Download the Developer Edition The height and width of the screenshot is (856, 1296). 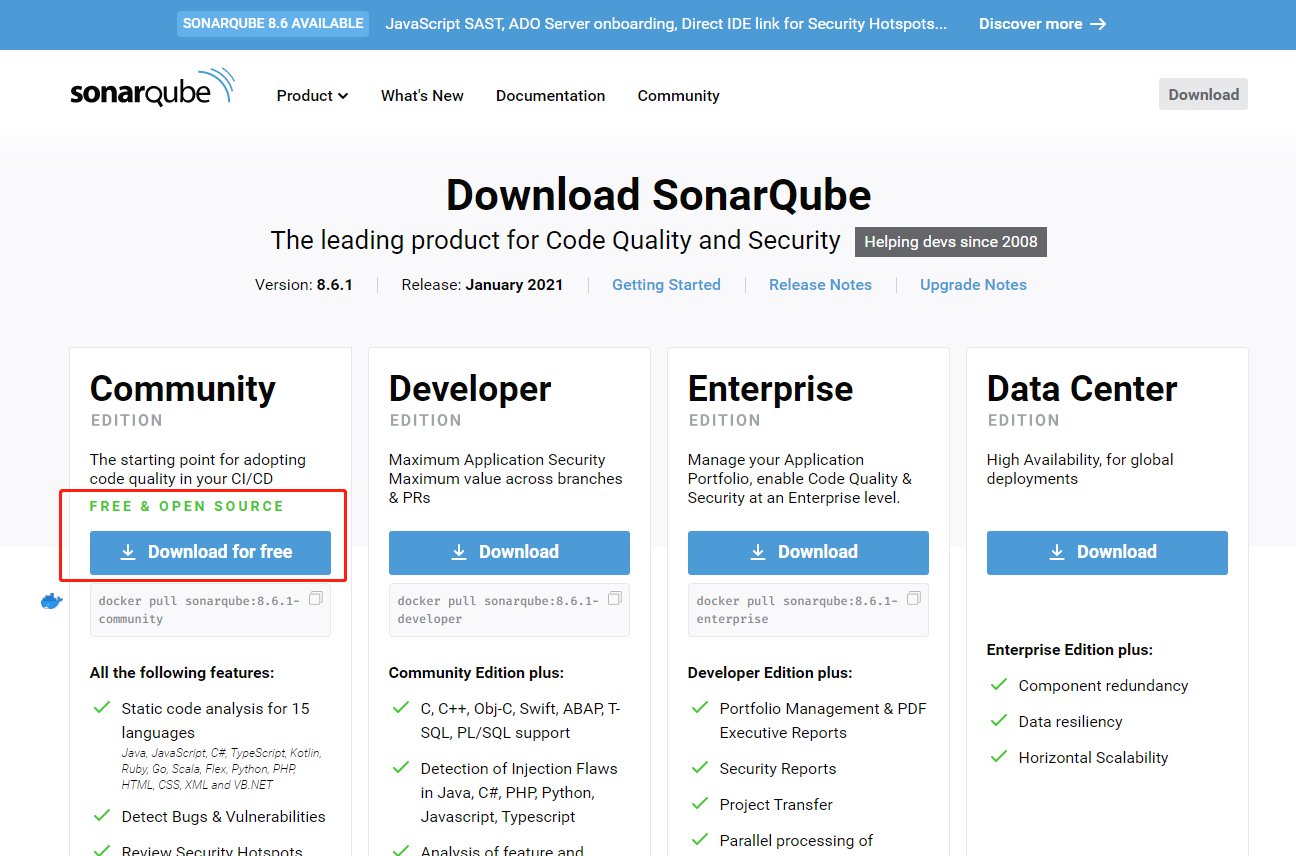509,551
